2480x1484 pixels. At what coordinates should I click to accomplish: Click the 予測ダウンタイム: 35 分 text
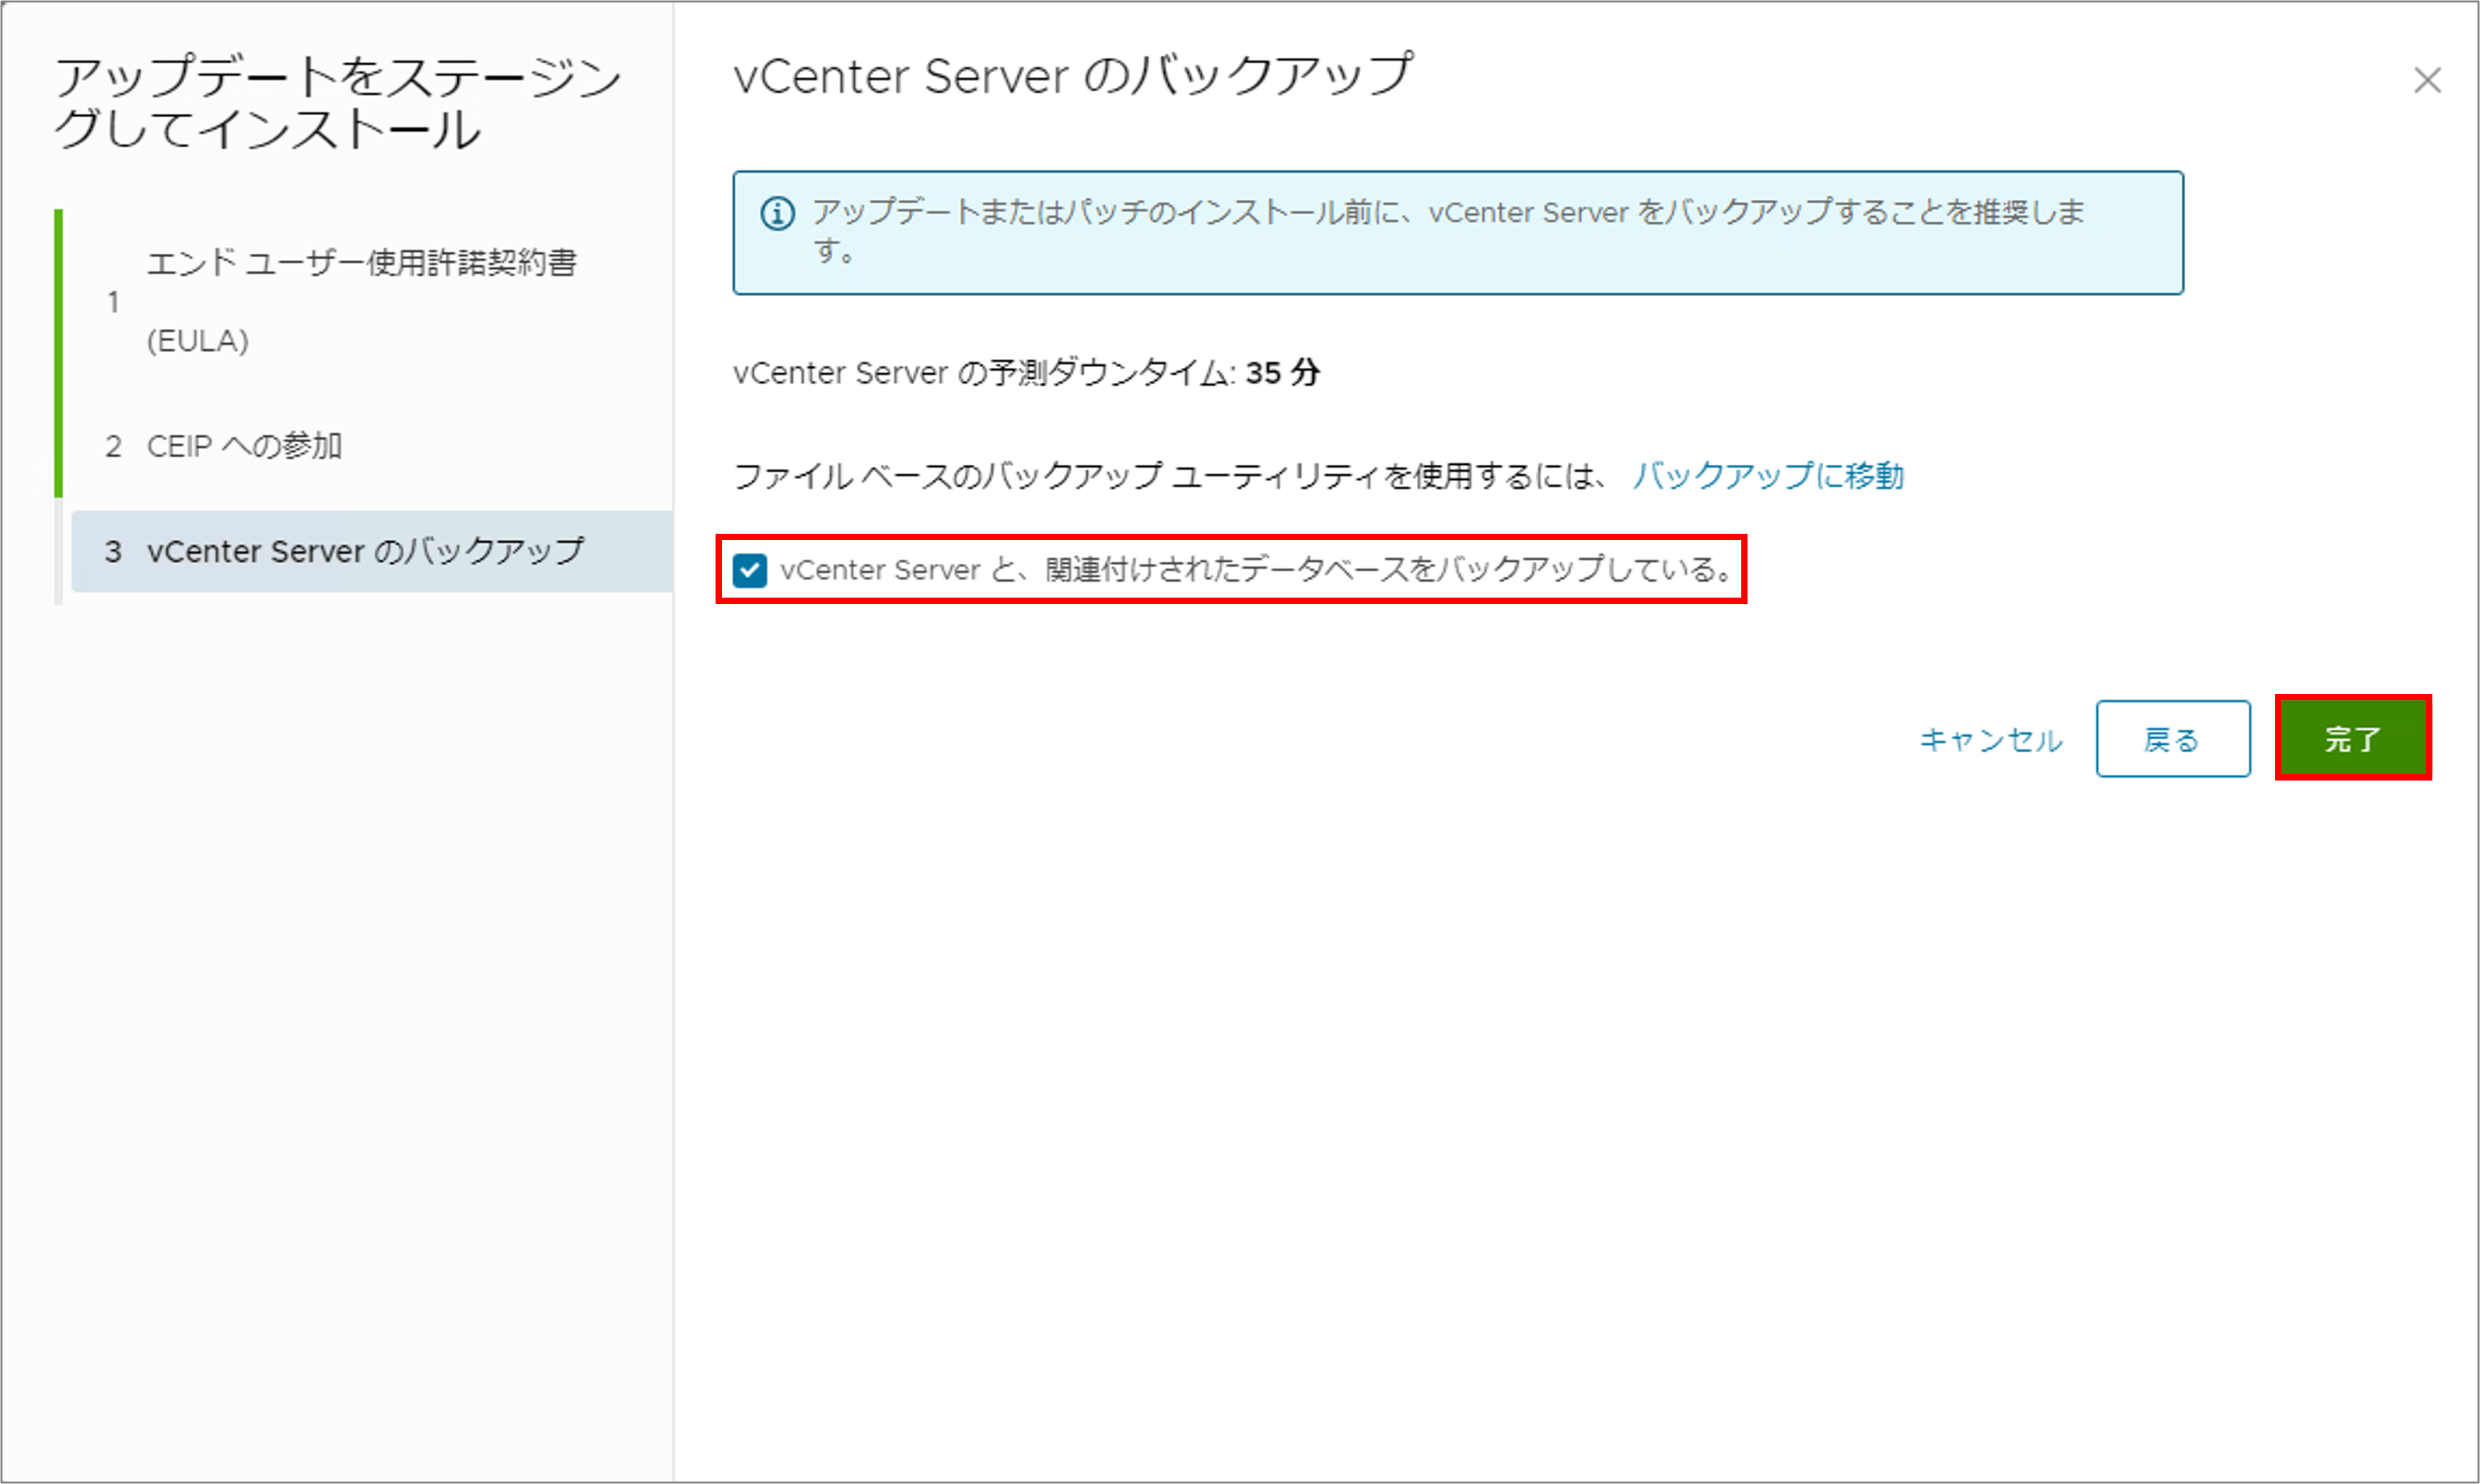pos(1026,373)
